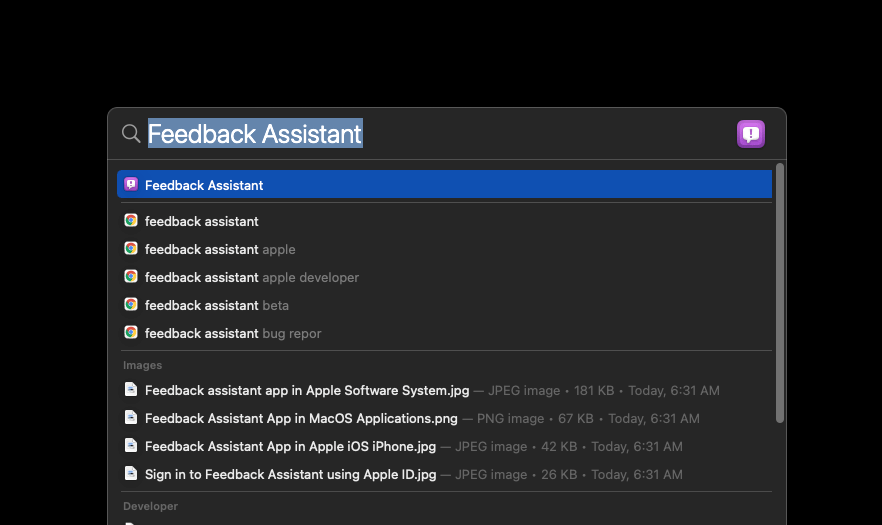Click Chrome icon beside 'bug repor' suggestion
This screenshot has width=882, height=525.
pyautogui.click(x=131, y=333)
